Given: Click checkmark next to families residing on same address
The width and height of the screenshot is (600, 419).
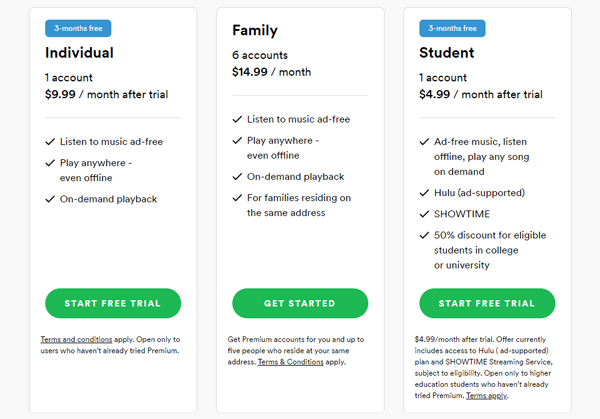Looking at the screenshot, I should [237, 198].
